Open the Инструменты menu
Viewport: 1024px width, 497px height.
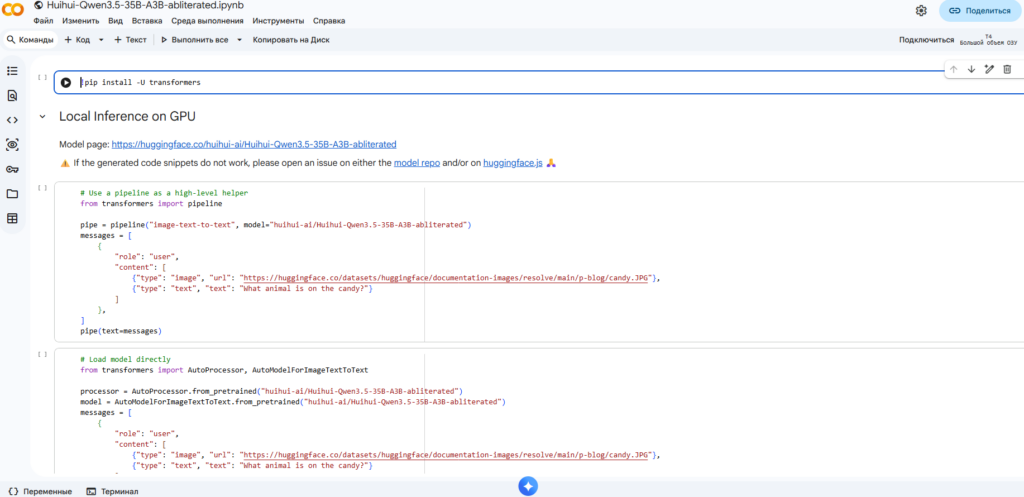tap(278, 21)
